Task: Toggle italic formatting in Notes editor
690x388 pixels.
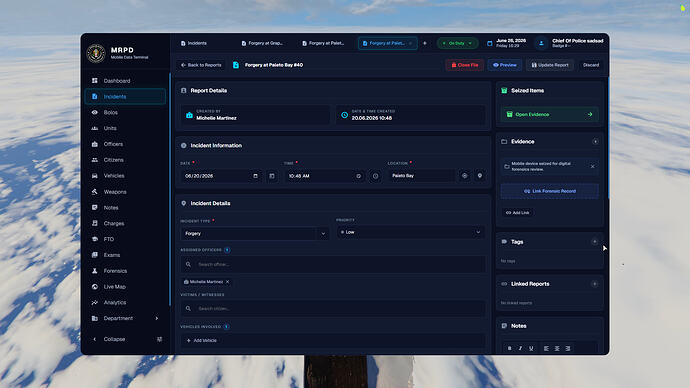Action: tap(520, 348)
